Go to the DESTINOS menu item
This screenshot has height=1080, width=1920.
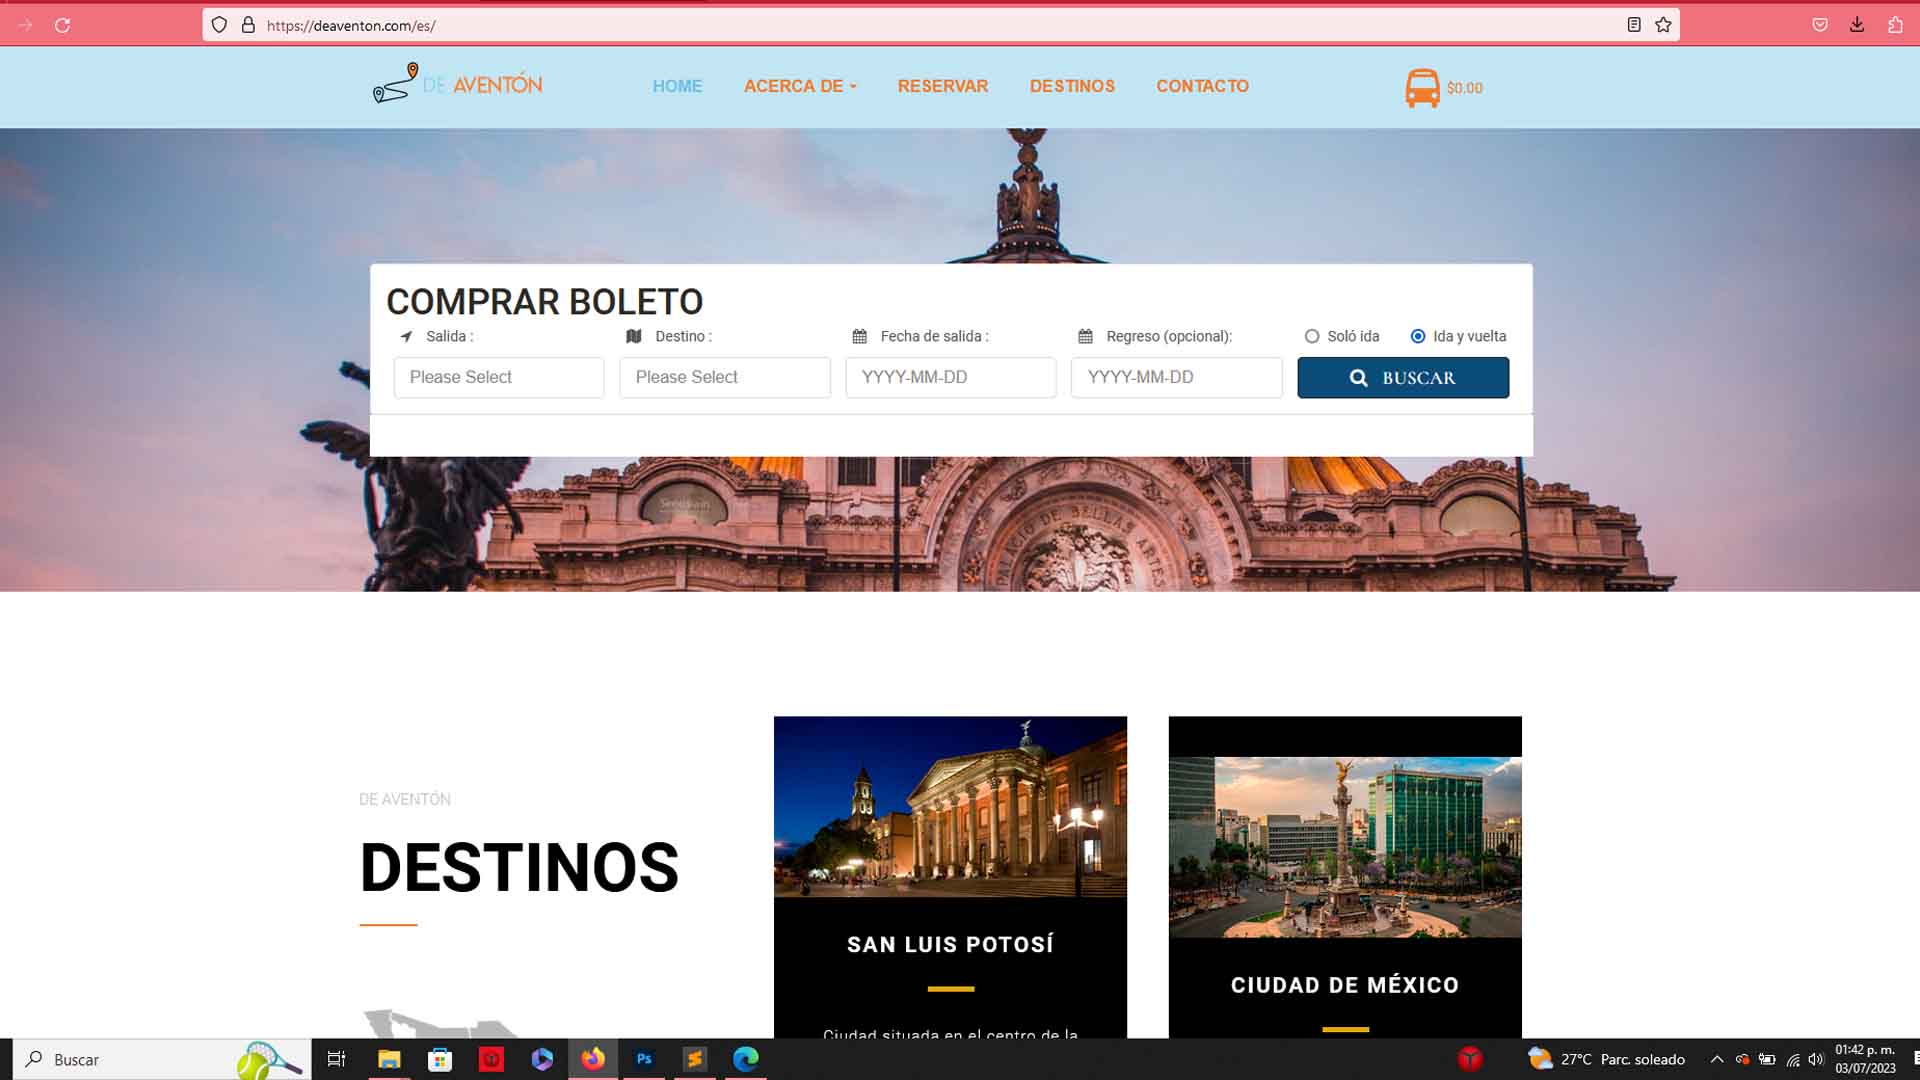tap(1071, 86)
